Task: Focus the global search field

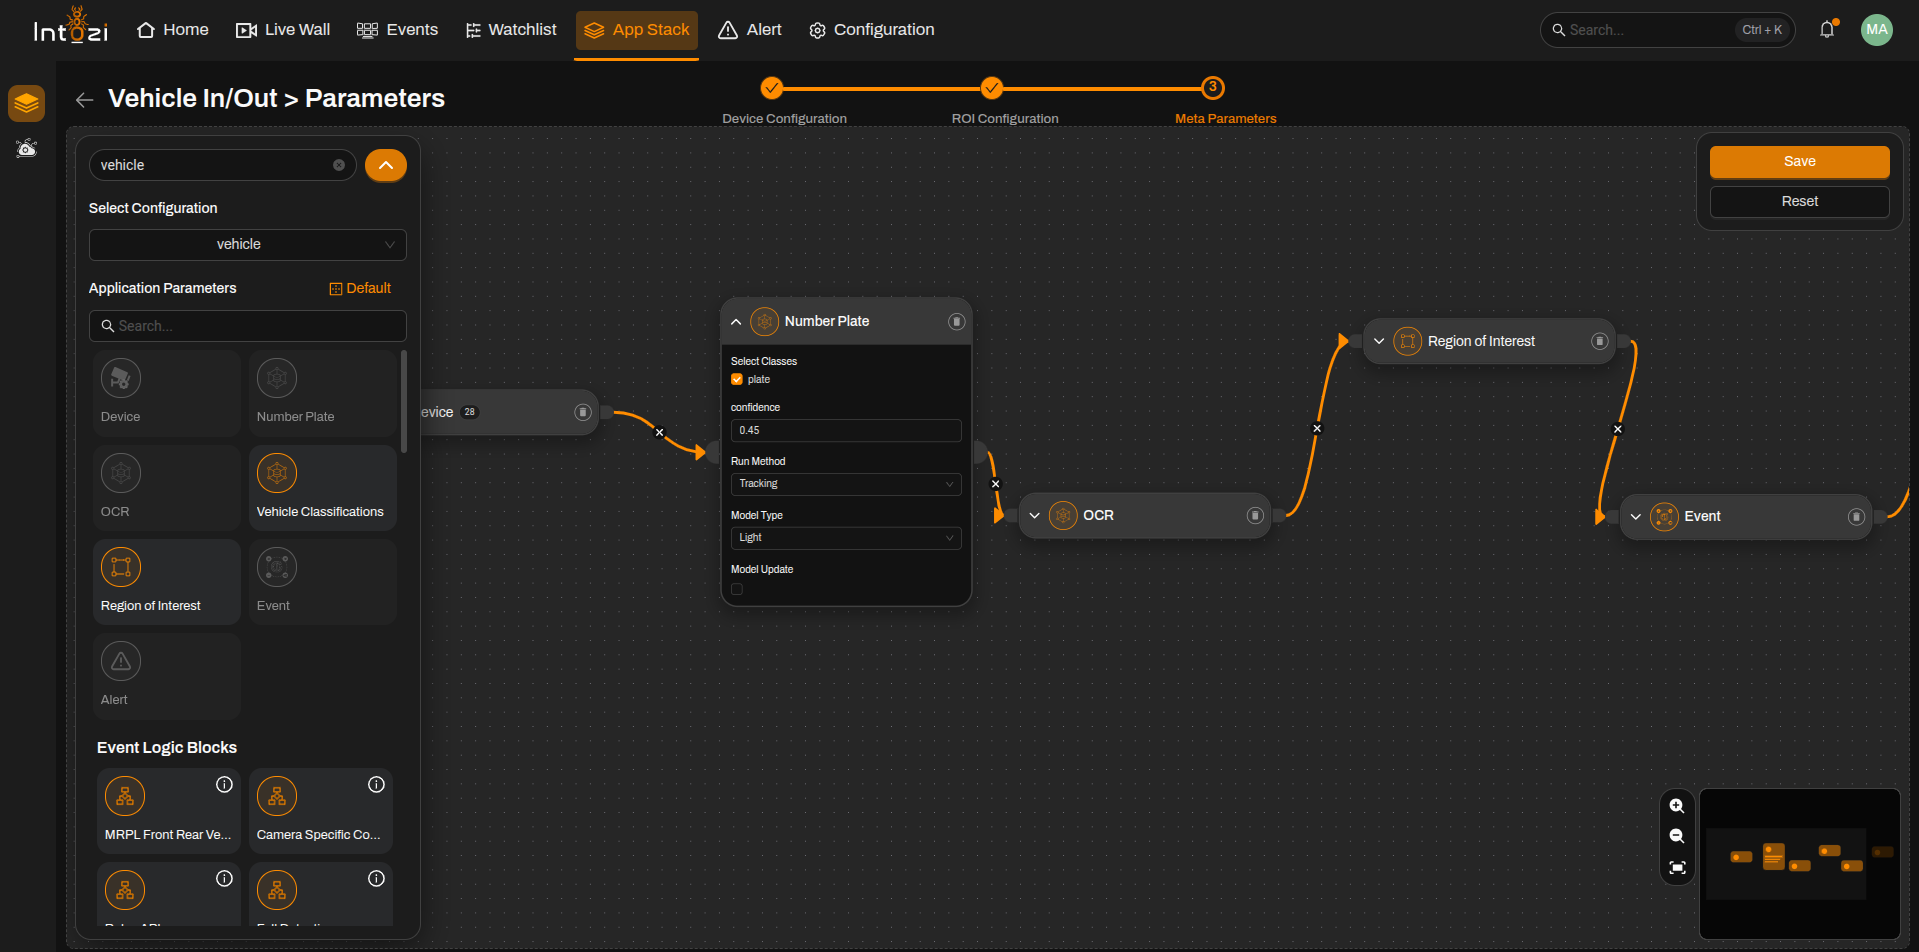Action: (x=1667, y=30)
